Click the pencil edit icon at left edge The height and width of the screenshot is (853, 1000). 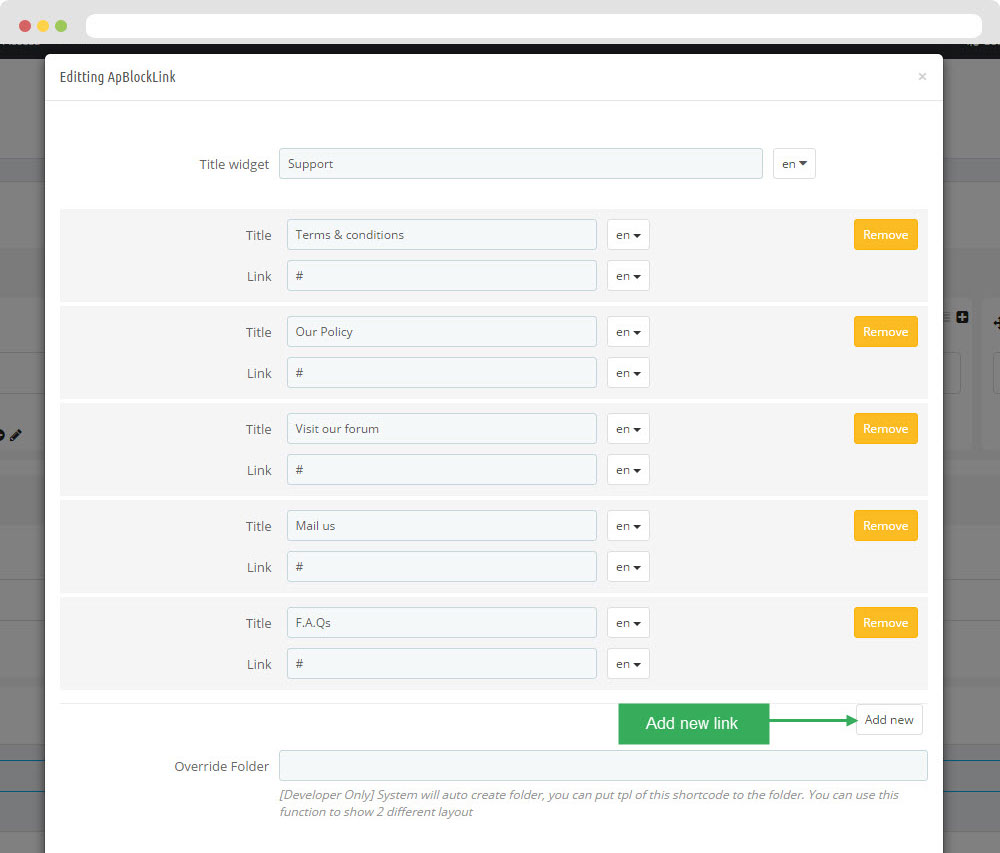[x=16, y=435]
